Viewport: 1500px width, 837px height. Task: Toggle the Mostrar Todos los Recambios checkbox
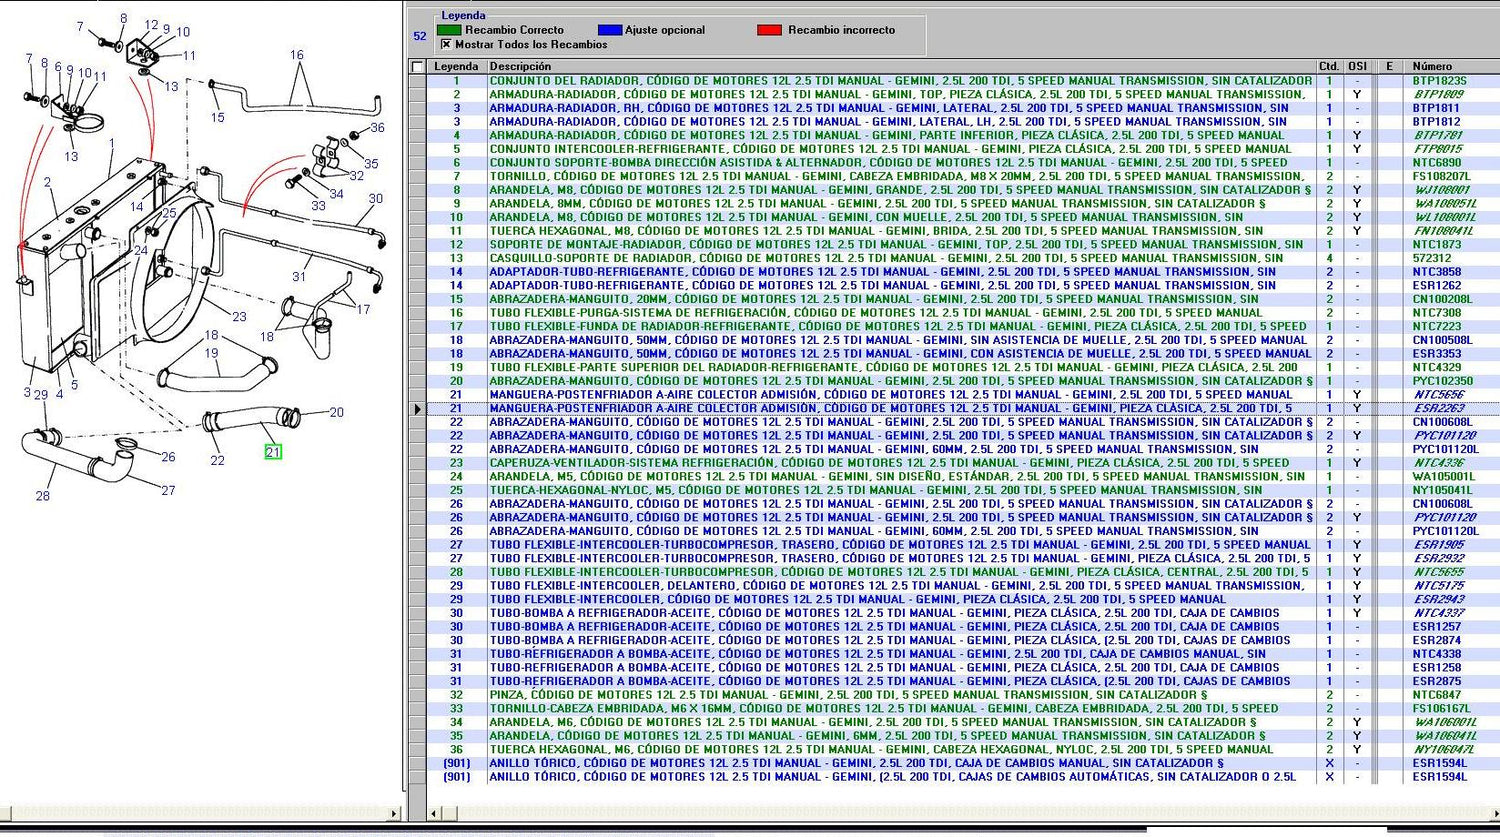pos(446,44)
